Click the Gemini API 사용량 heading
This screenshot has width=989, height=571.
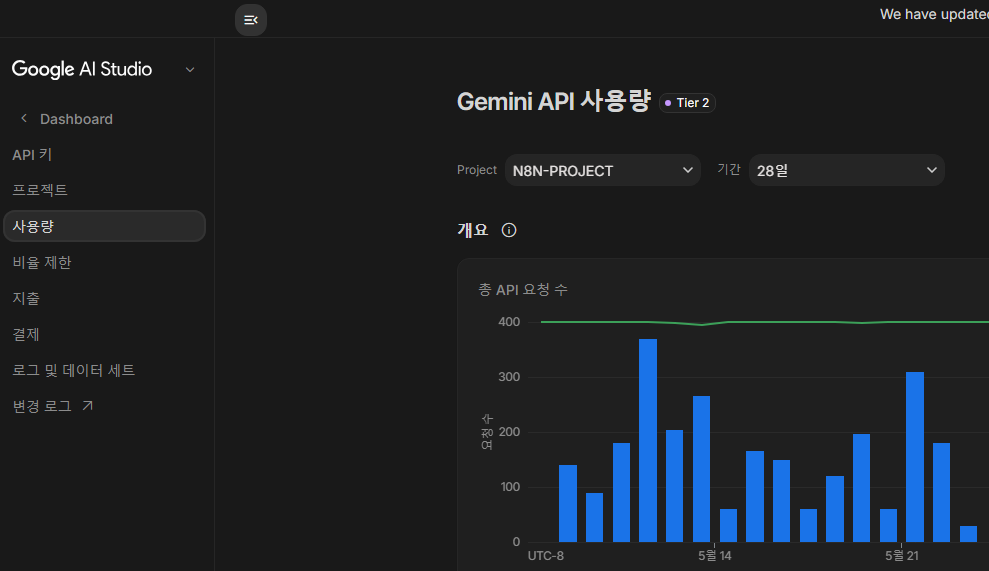553,102
